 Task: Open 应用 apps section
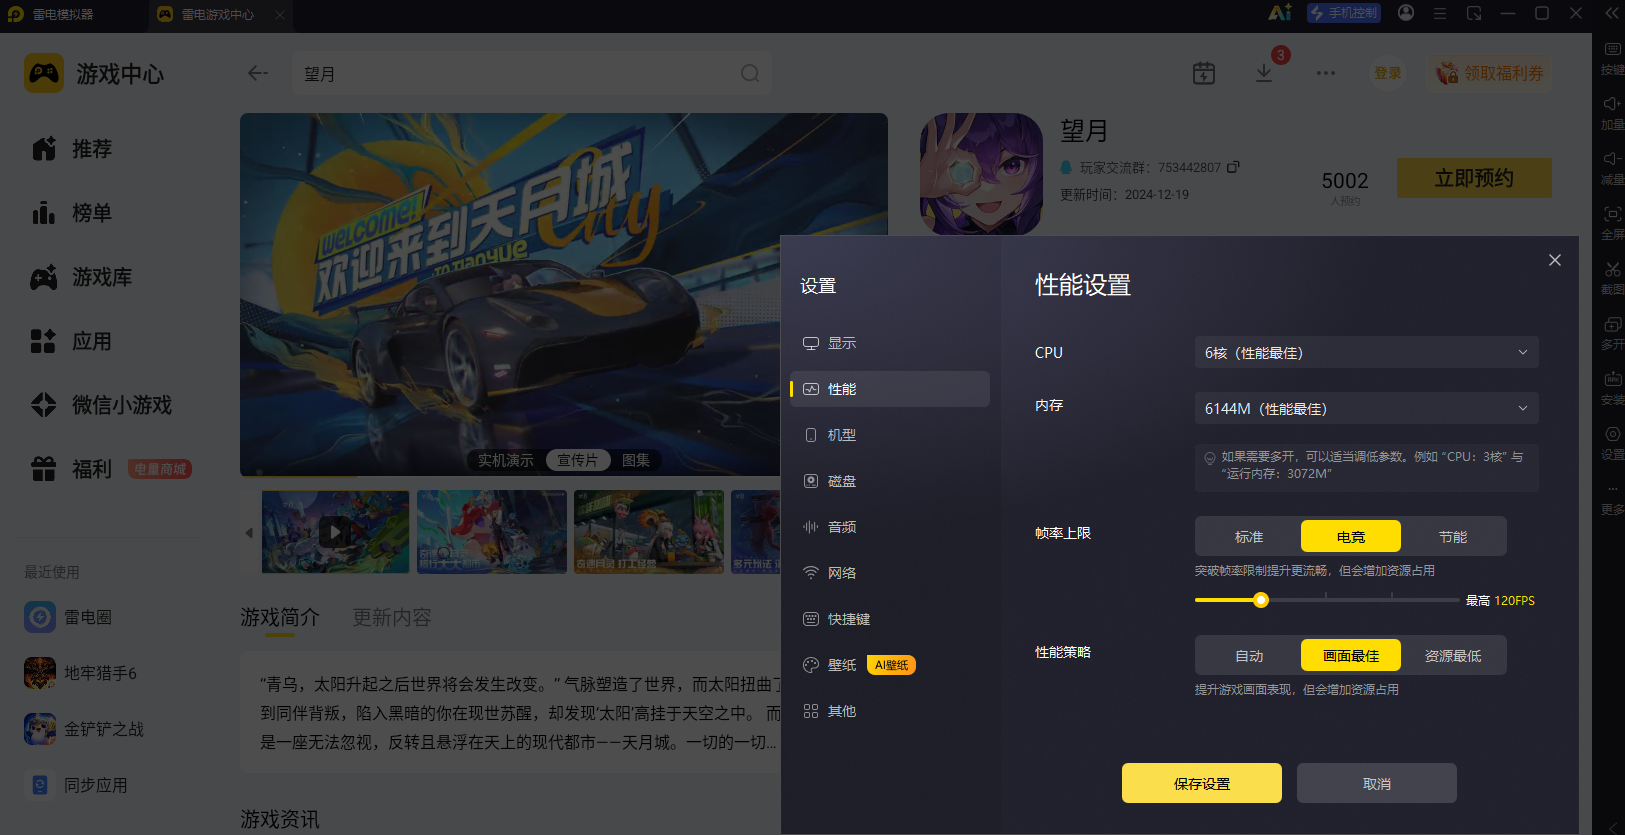[72, 341]
